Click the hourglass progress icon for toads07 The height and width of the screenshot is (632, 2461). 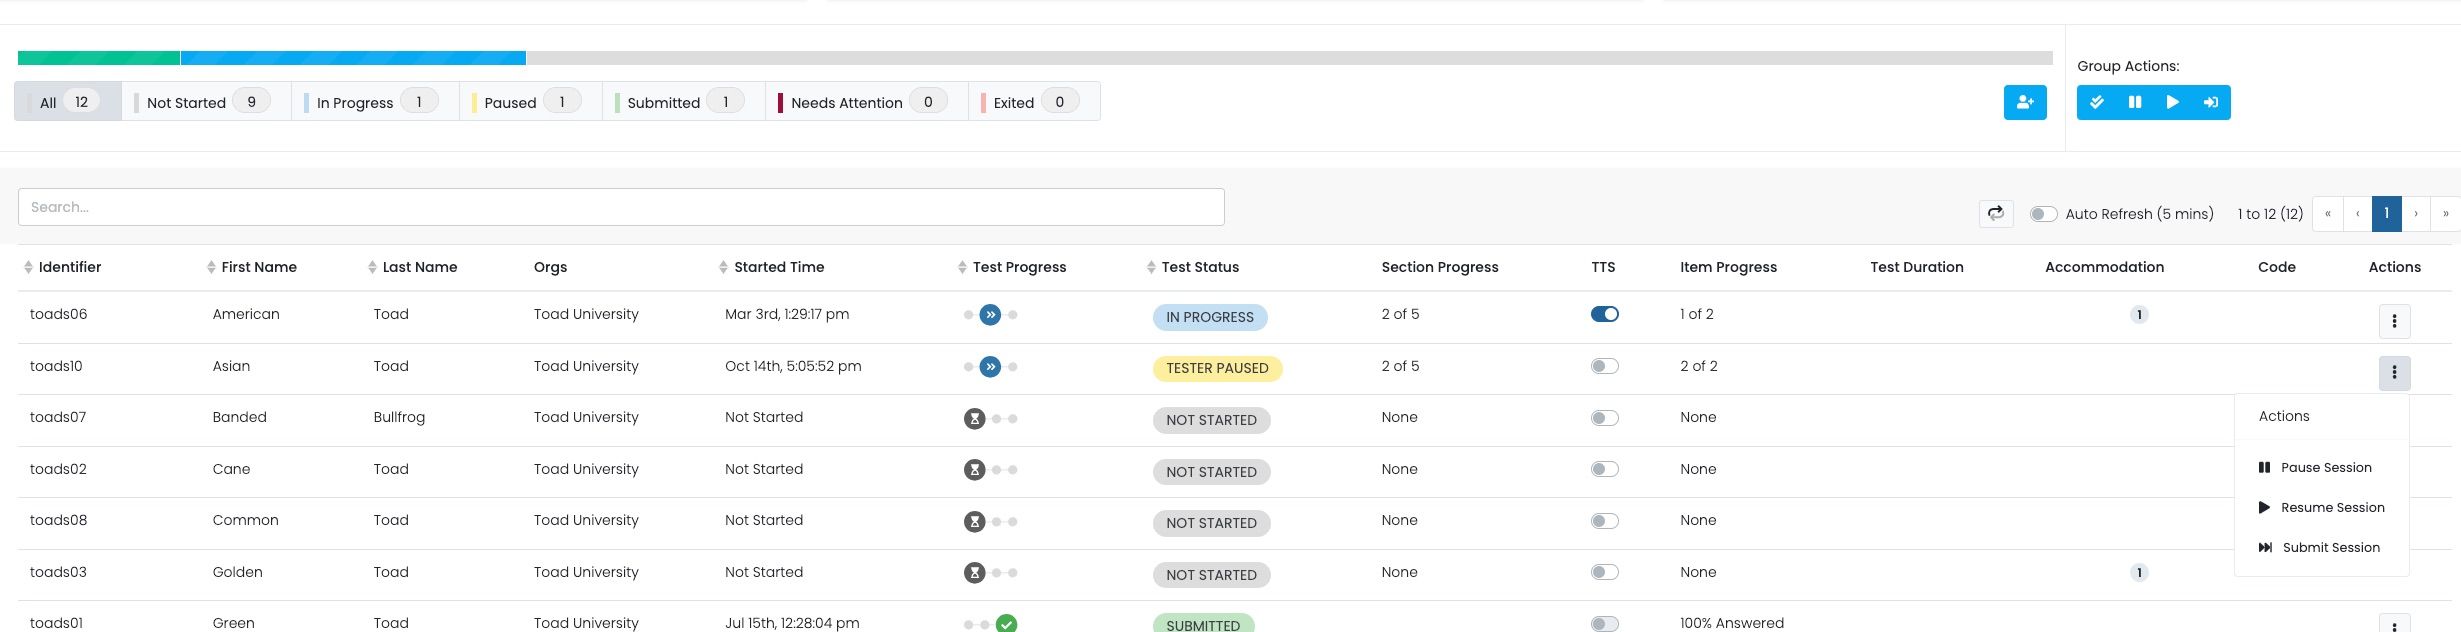click(x=975, y=419)
